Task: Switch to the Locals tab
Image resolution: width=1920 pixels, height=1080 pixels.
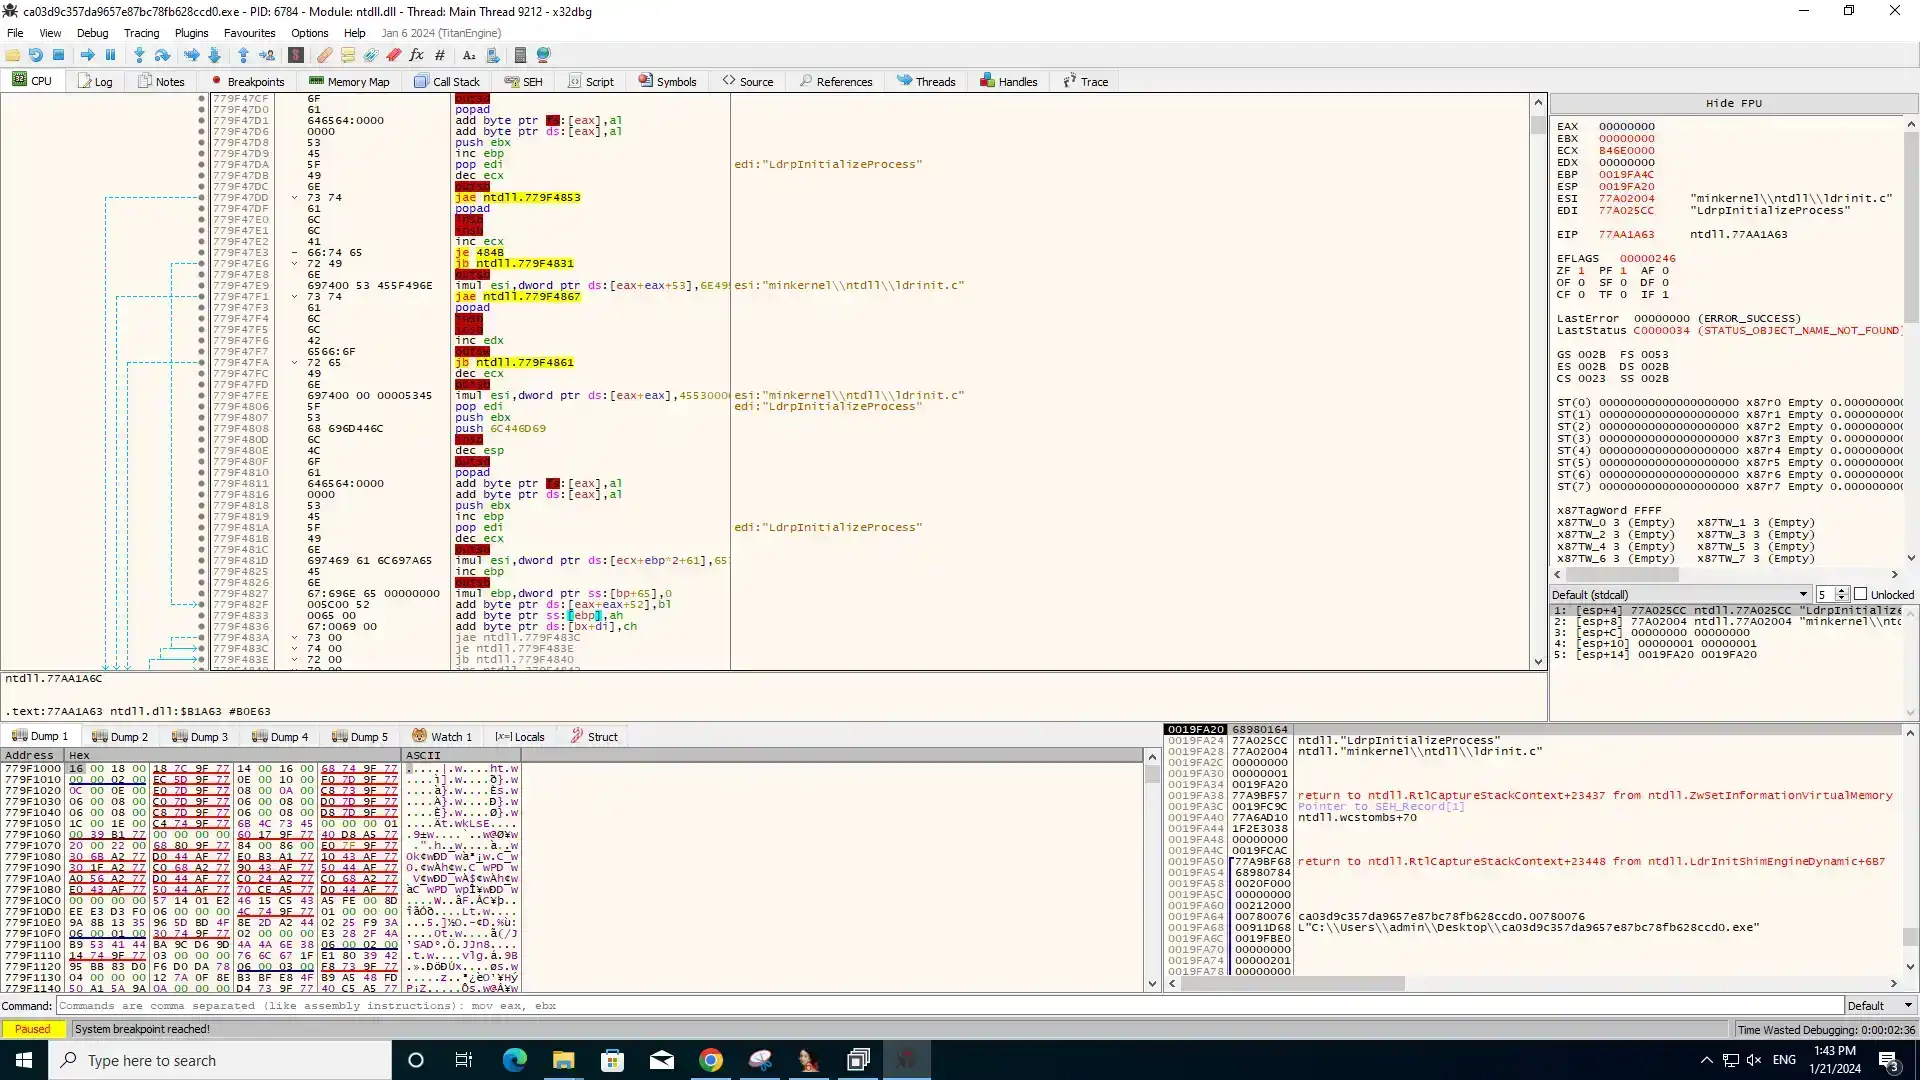Action: point(520,736)
